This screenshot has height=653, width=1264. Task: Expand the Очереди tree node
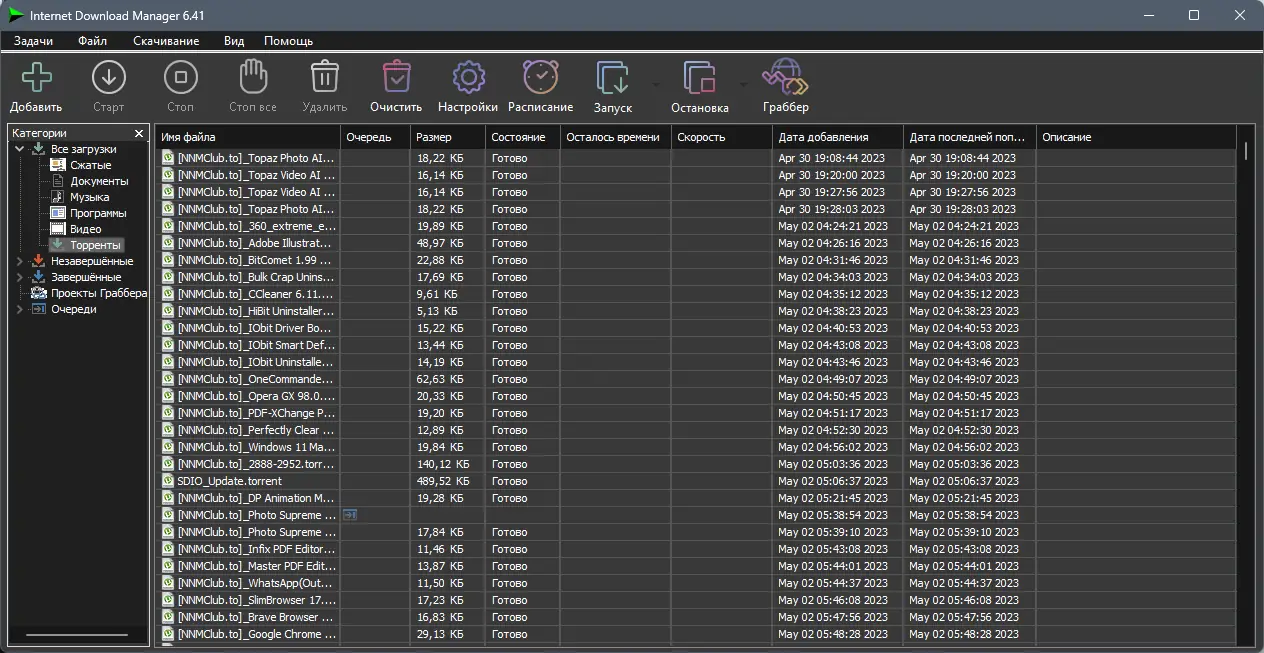pyautogui.click(x=20, y=309)
